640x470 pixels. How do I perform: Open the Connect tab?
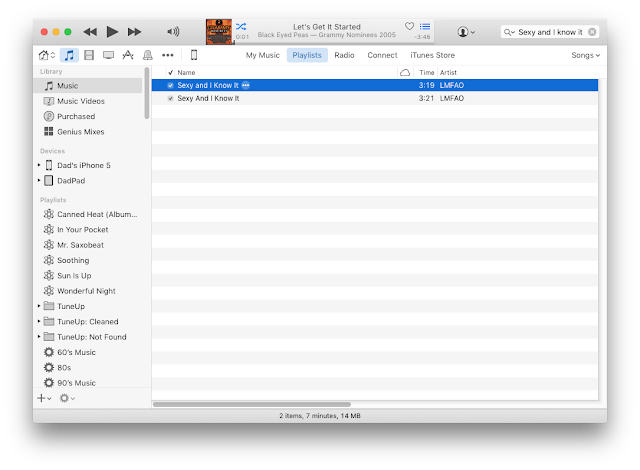pyautogui.click(x=382, y=55)
